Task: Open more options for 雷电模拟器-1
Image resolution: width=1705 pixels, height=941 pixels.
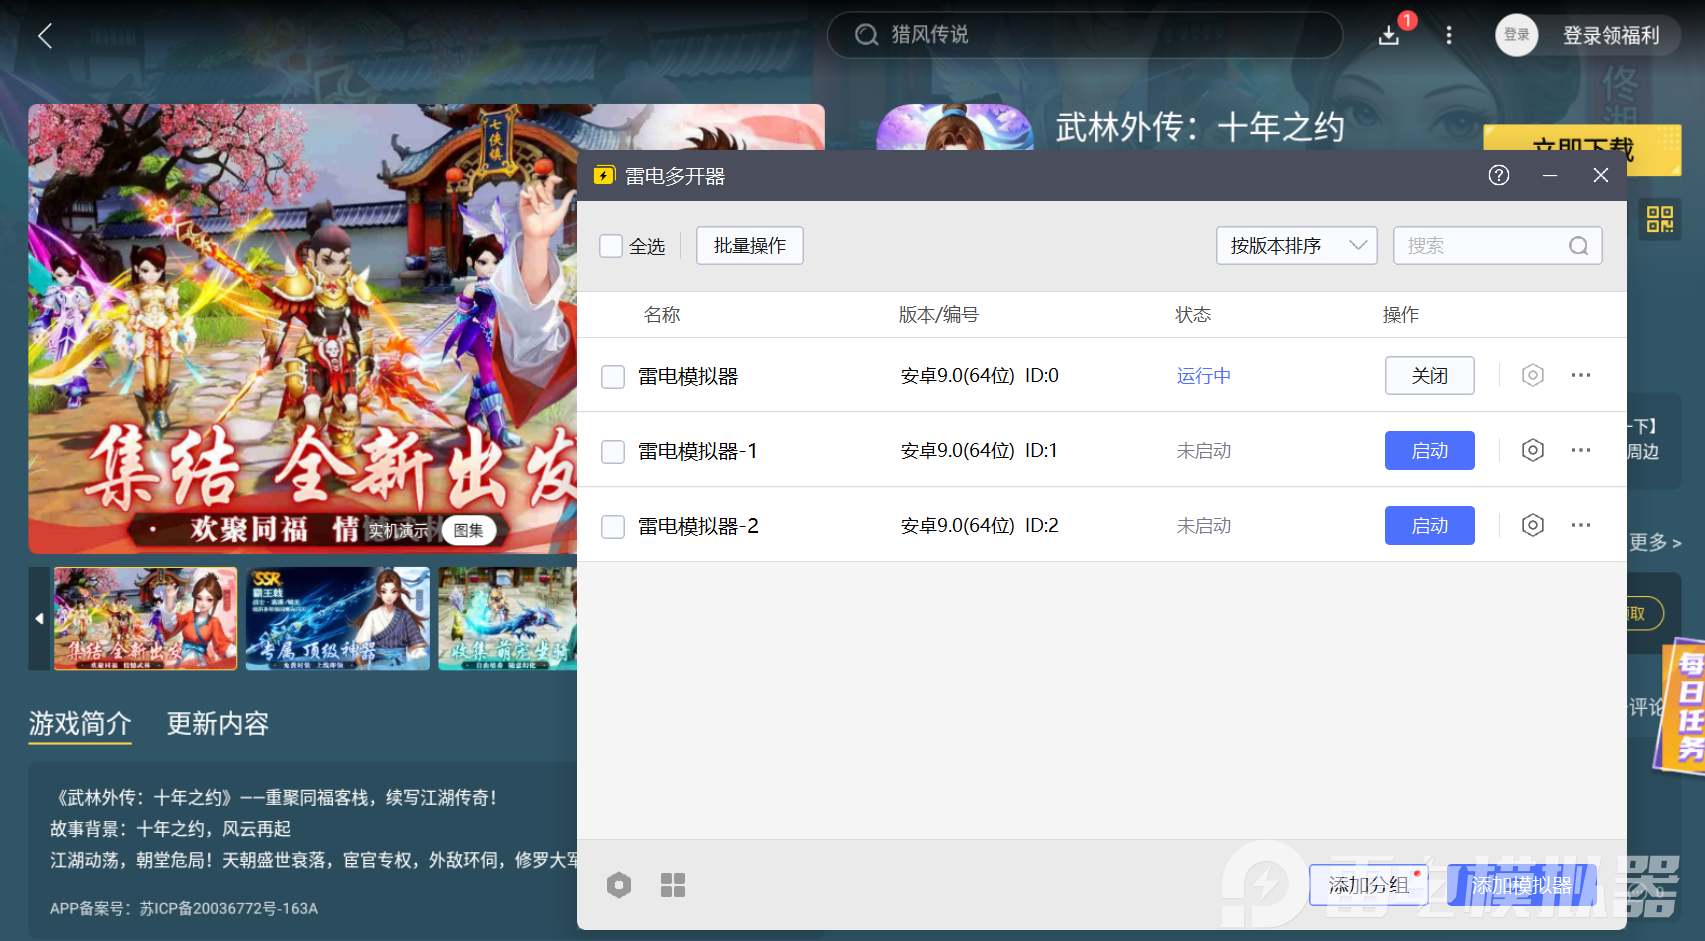Action: click(x=1581, y=450)
